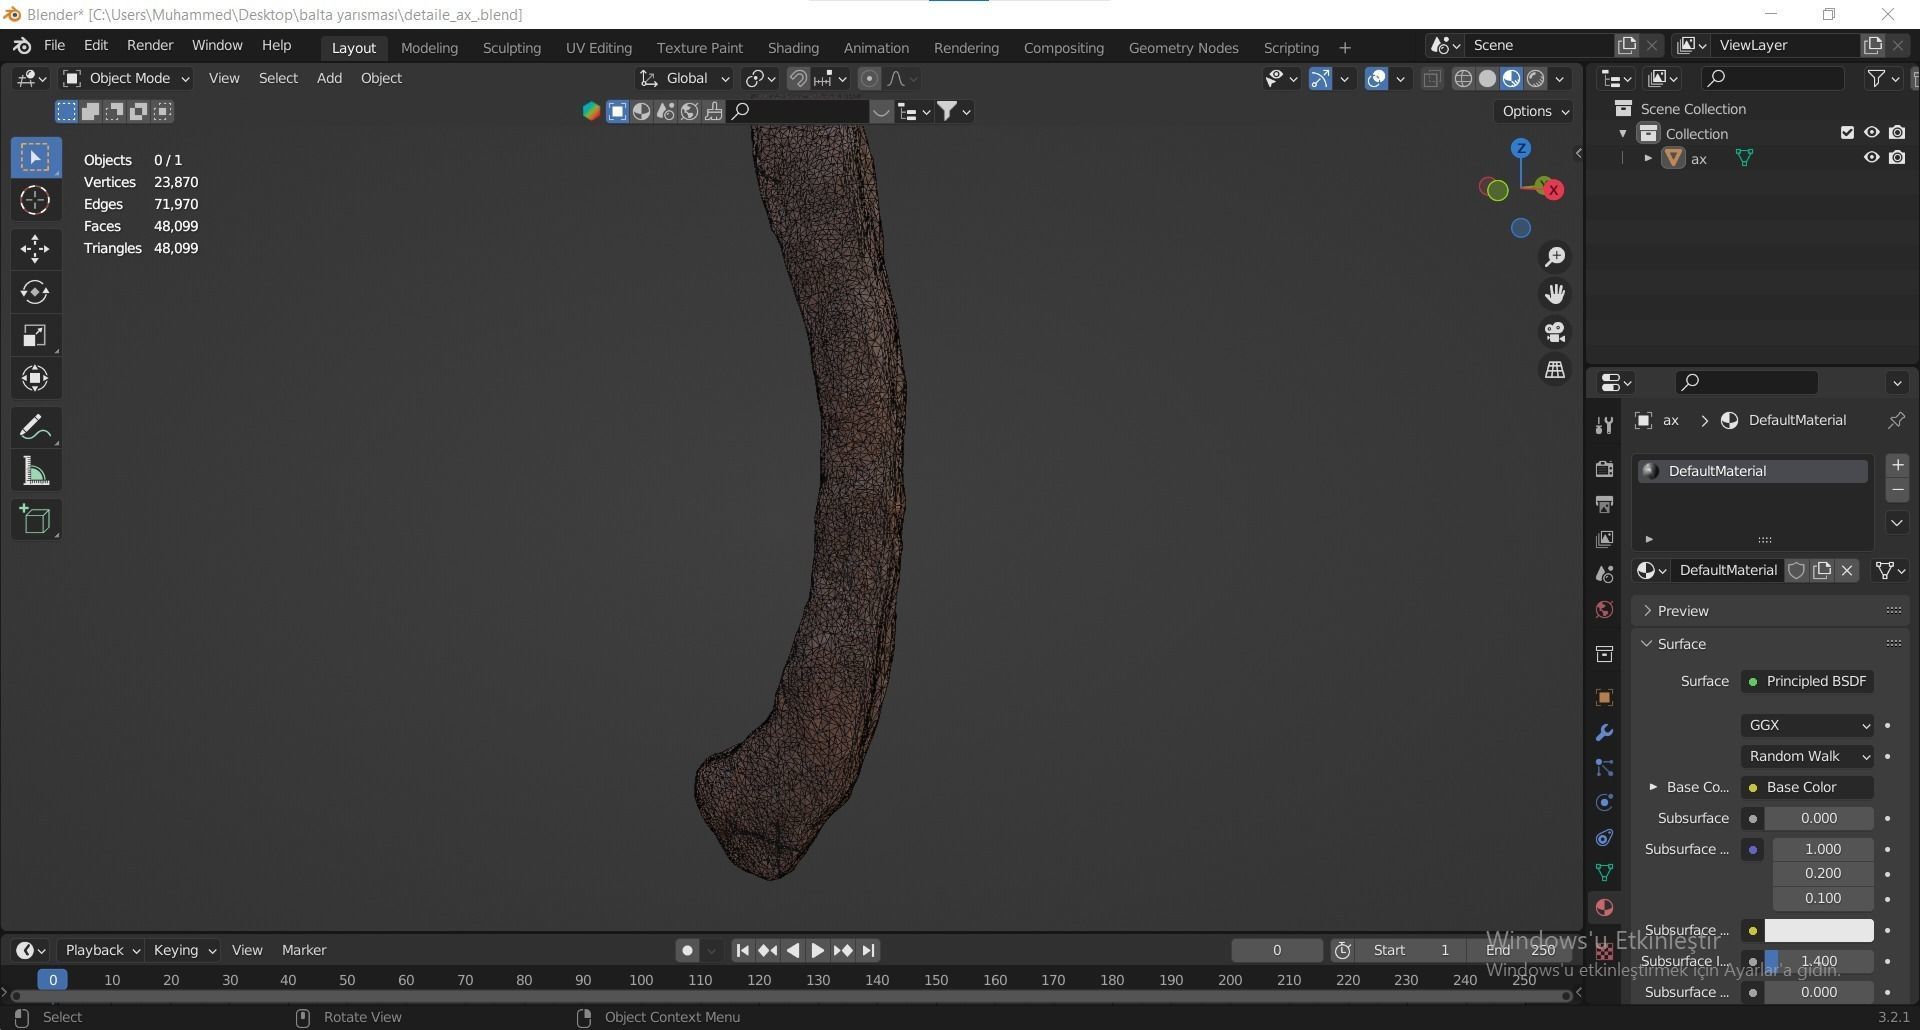This screenshot has height=1030, width=1920.
Task: Switch to rendered viewport shading
Action: [x=1536, y=79]
